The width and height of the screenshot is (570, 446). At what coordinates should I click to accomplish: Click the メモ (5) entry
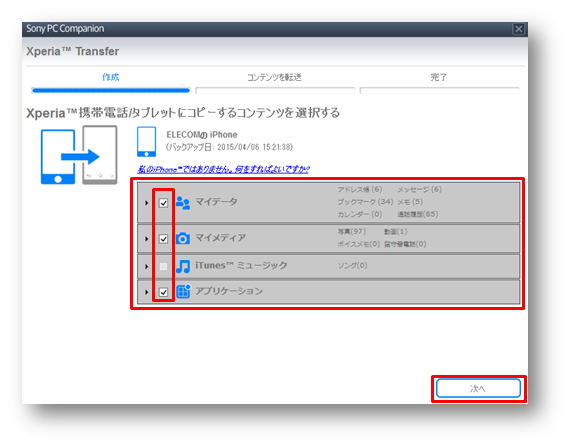click(410, 202)
